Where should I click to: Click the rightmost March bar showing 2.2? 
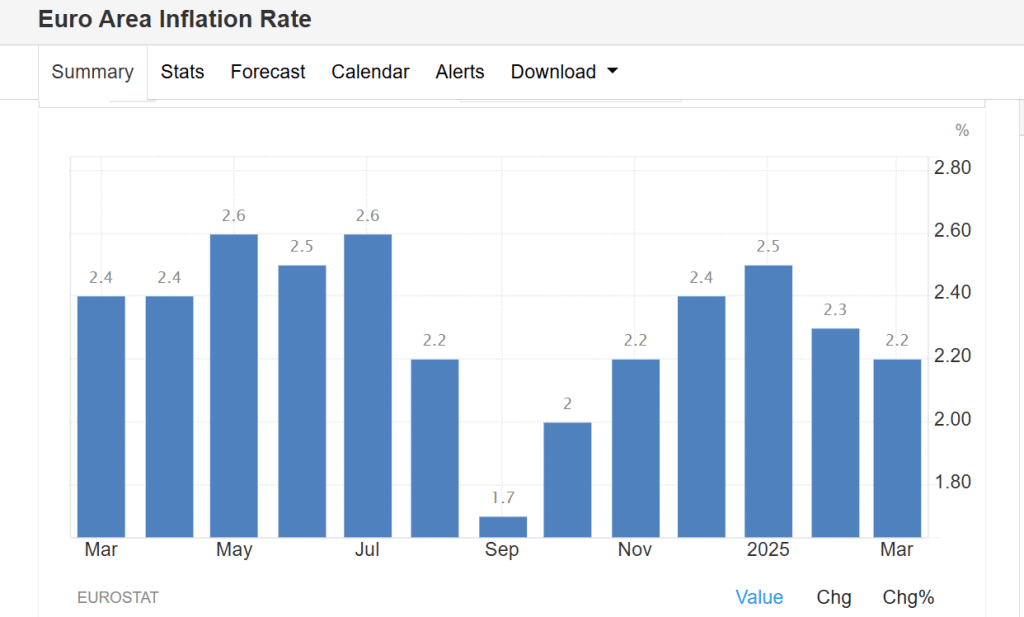tap(897, 448)
